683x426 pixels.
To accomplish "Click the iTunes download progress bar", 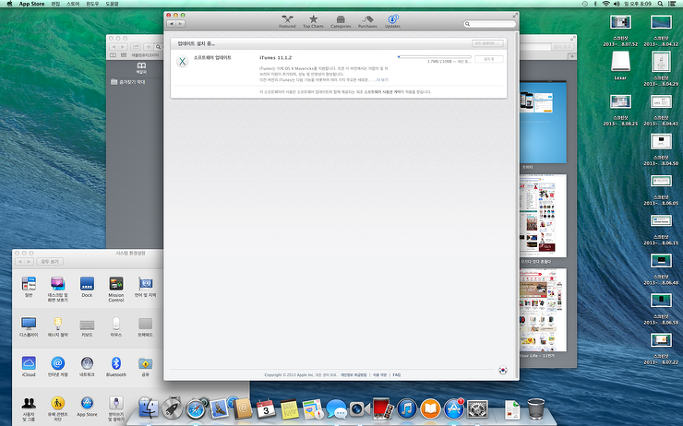I will (x=435, y=57).
